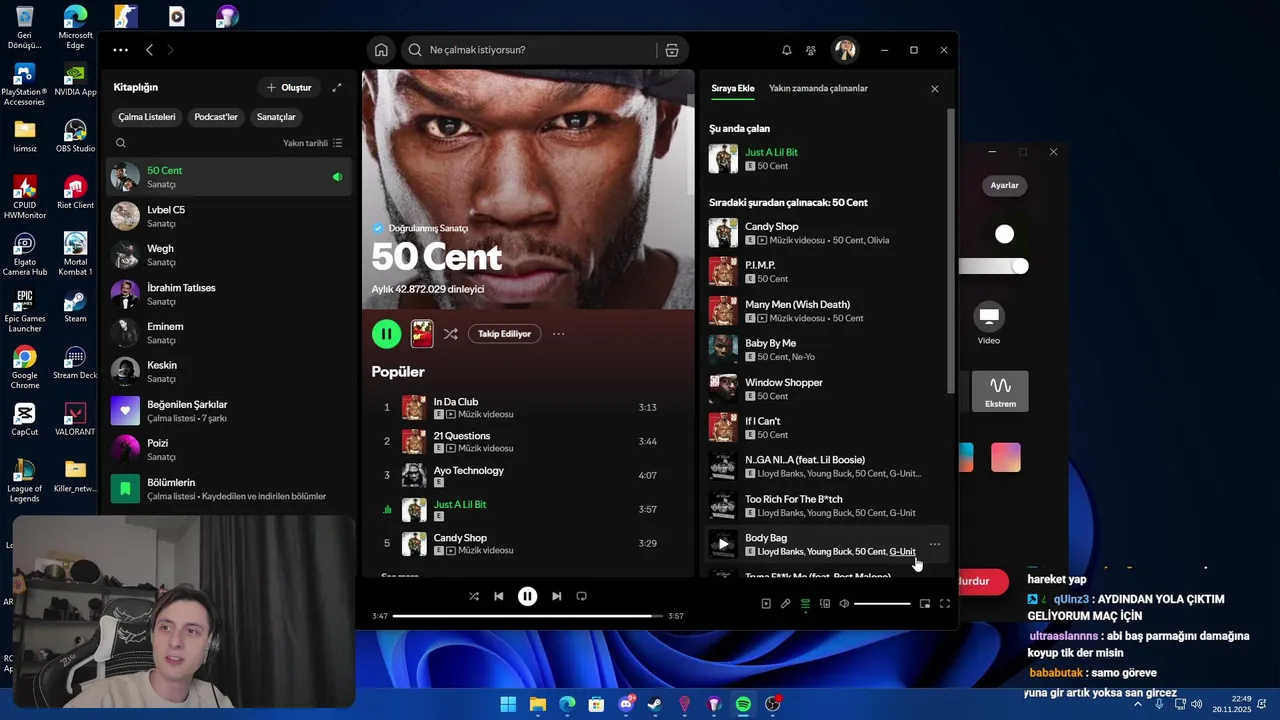Open OBS Studio from the taskbar
This screenshot has height=720, width=1280.
[x=772, y=704]
